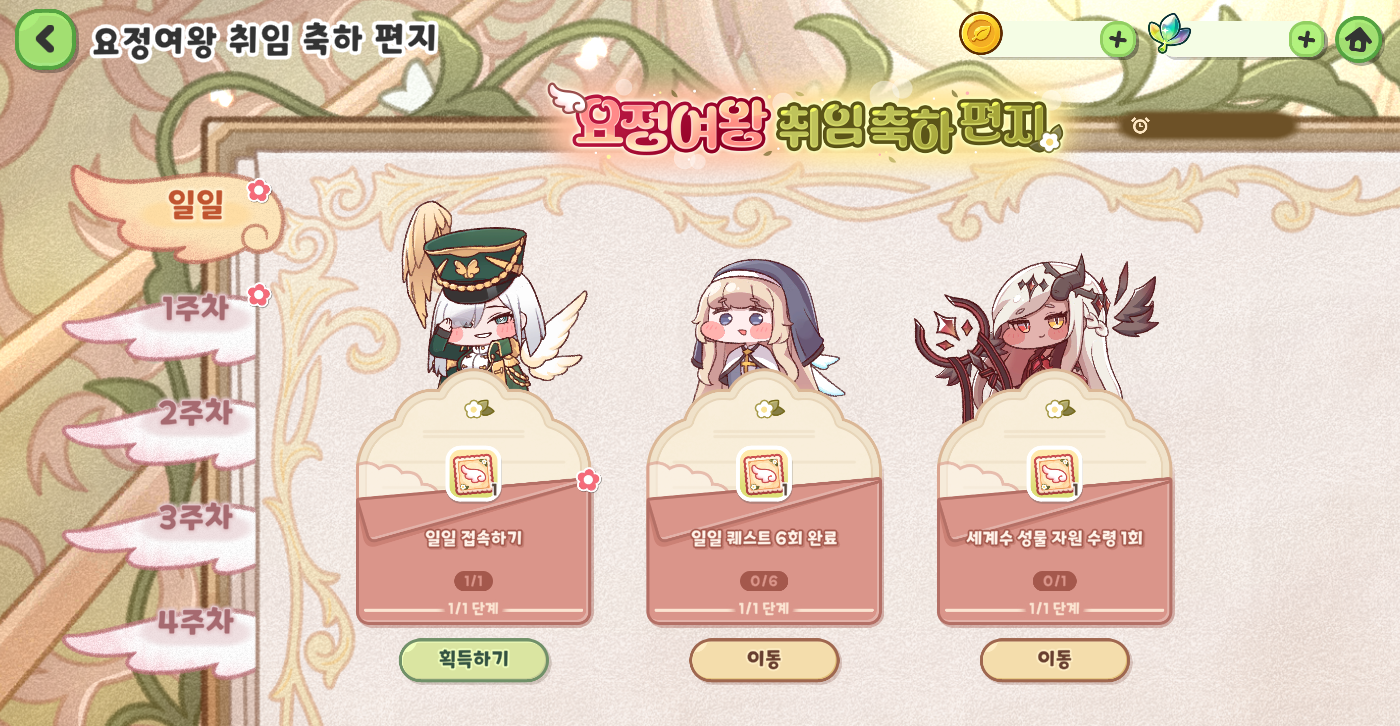1400x726 pixels.
Task: Tap the alarm clock timer icon
Action: 1140,125
